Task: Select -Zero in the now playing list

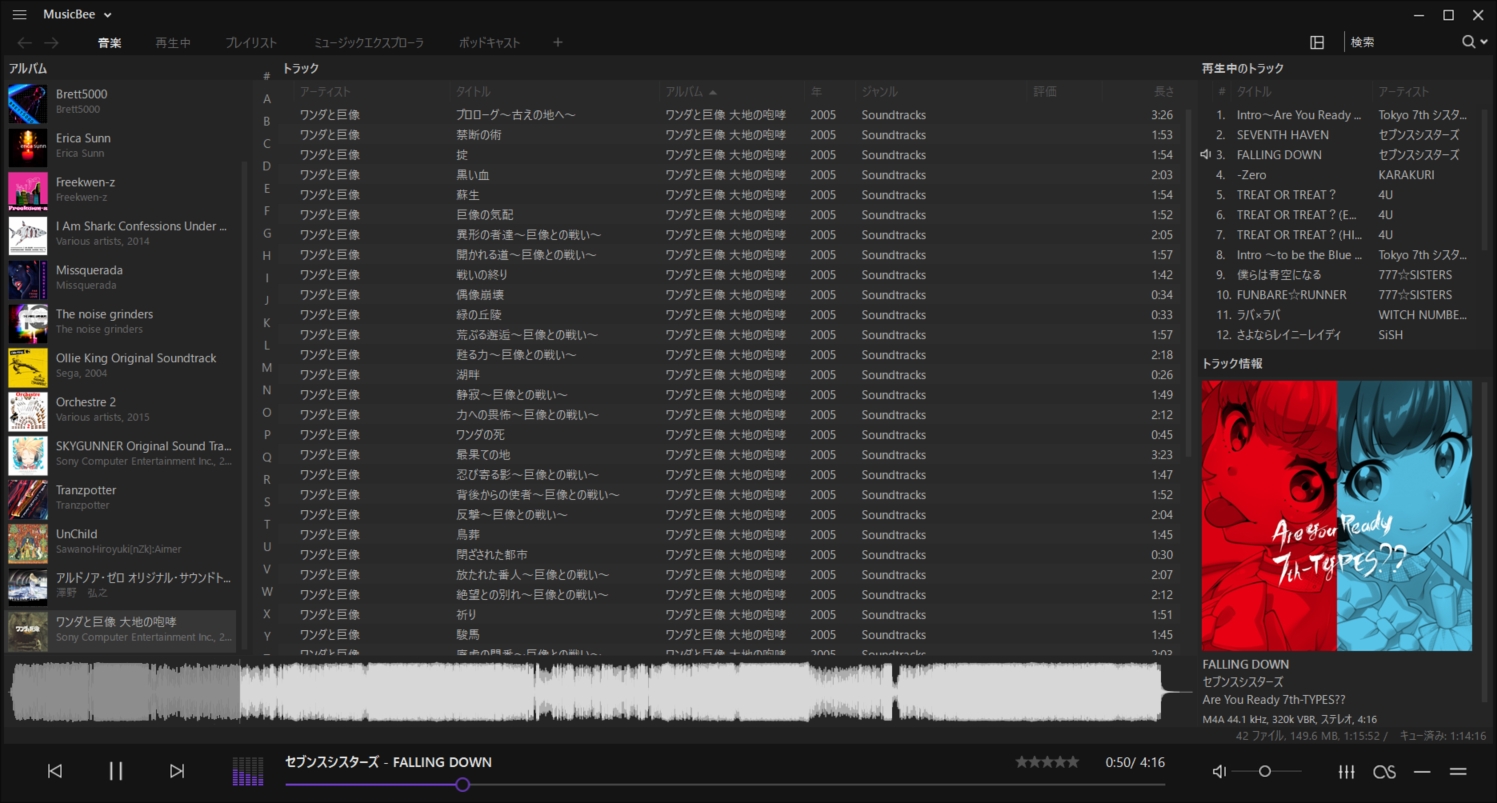Action: point(1251,175)
